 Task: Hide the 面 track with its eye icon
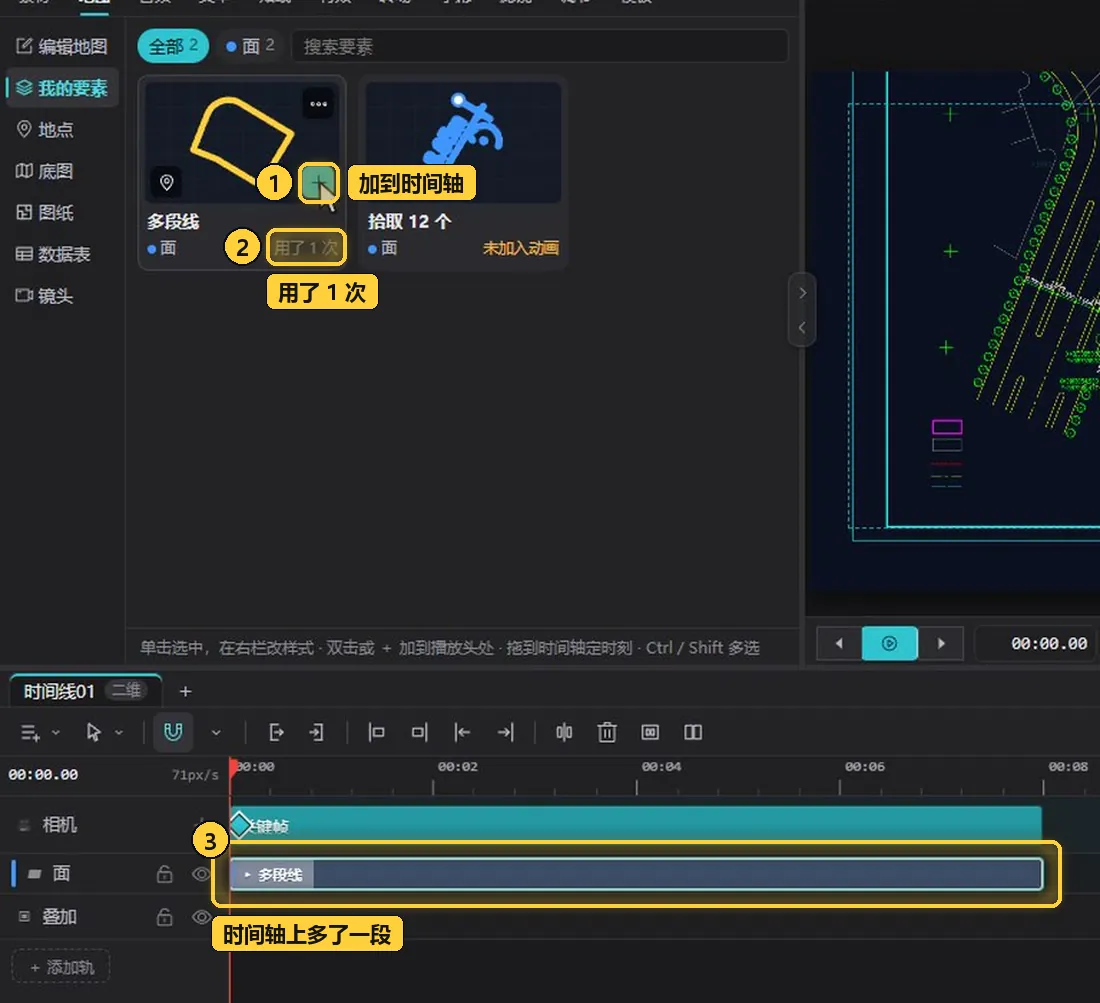coord(201,874)
